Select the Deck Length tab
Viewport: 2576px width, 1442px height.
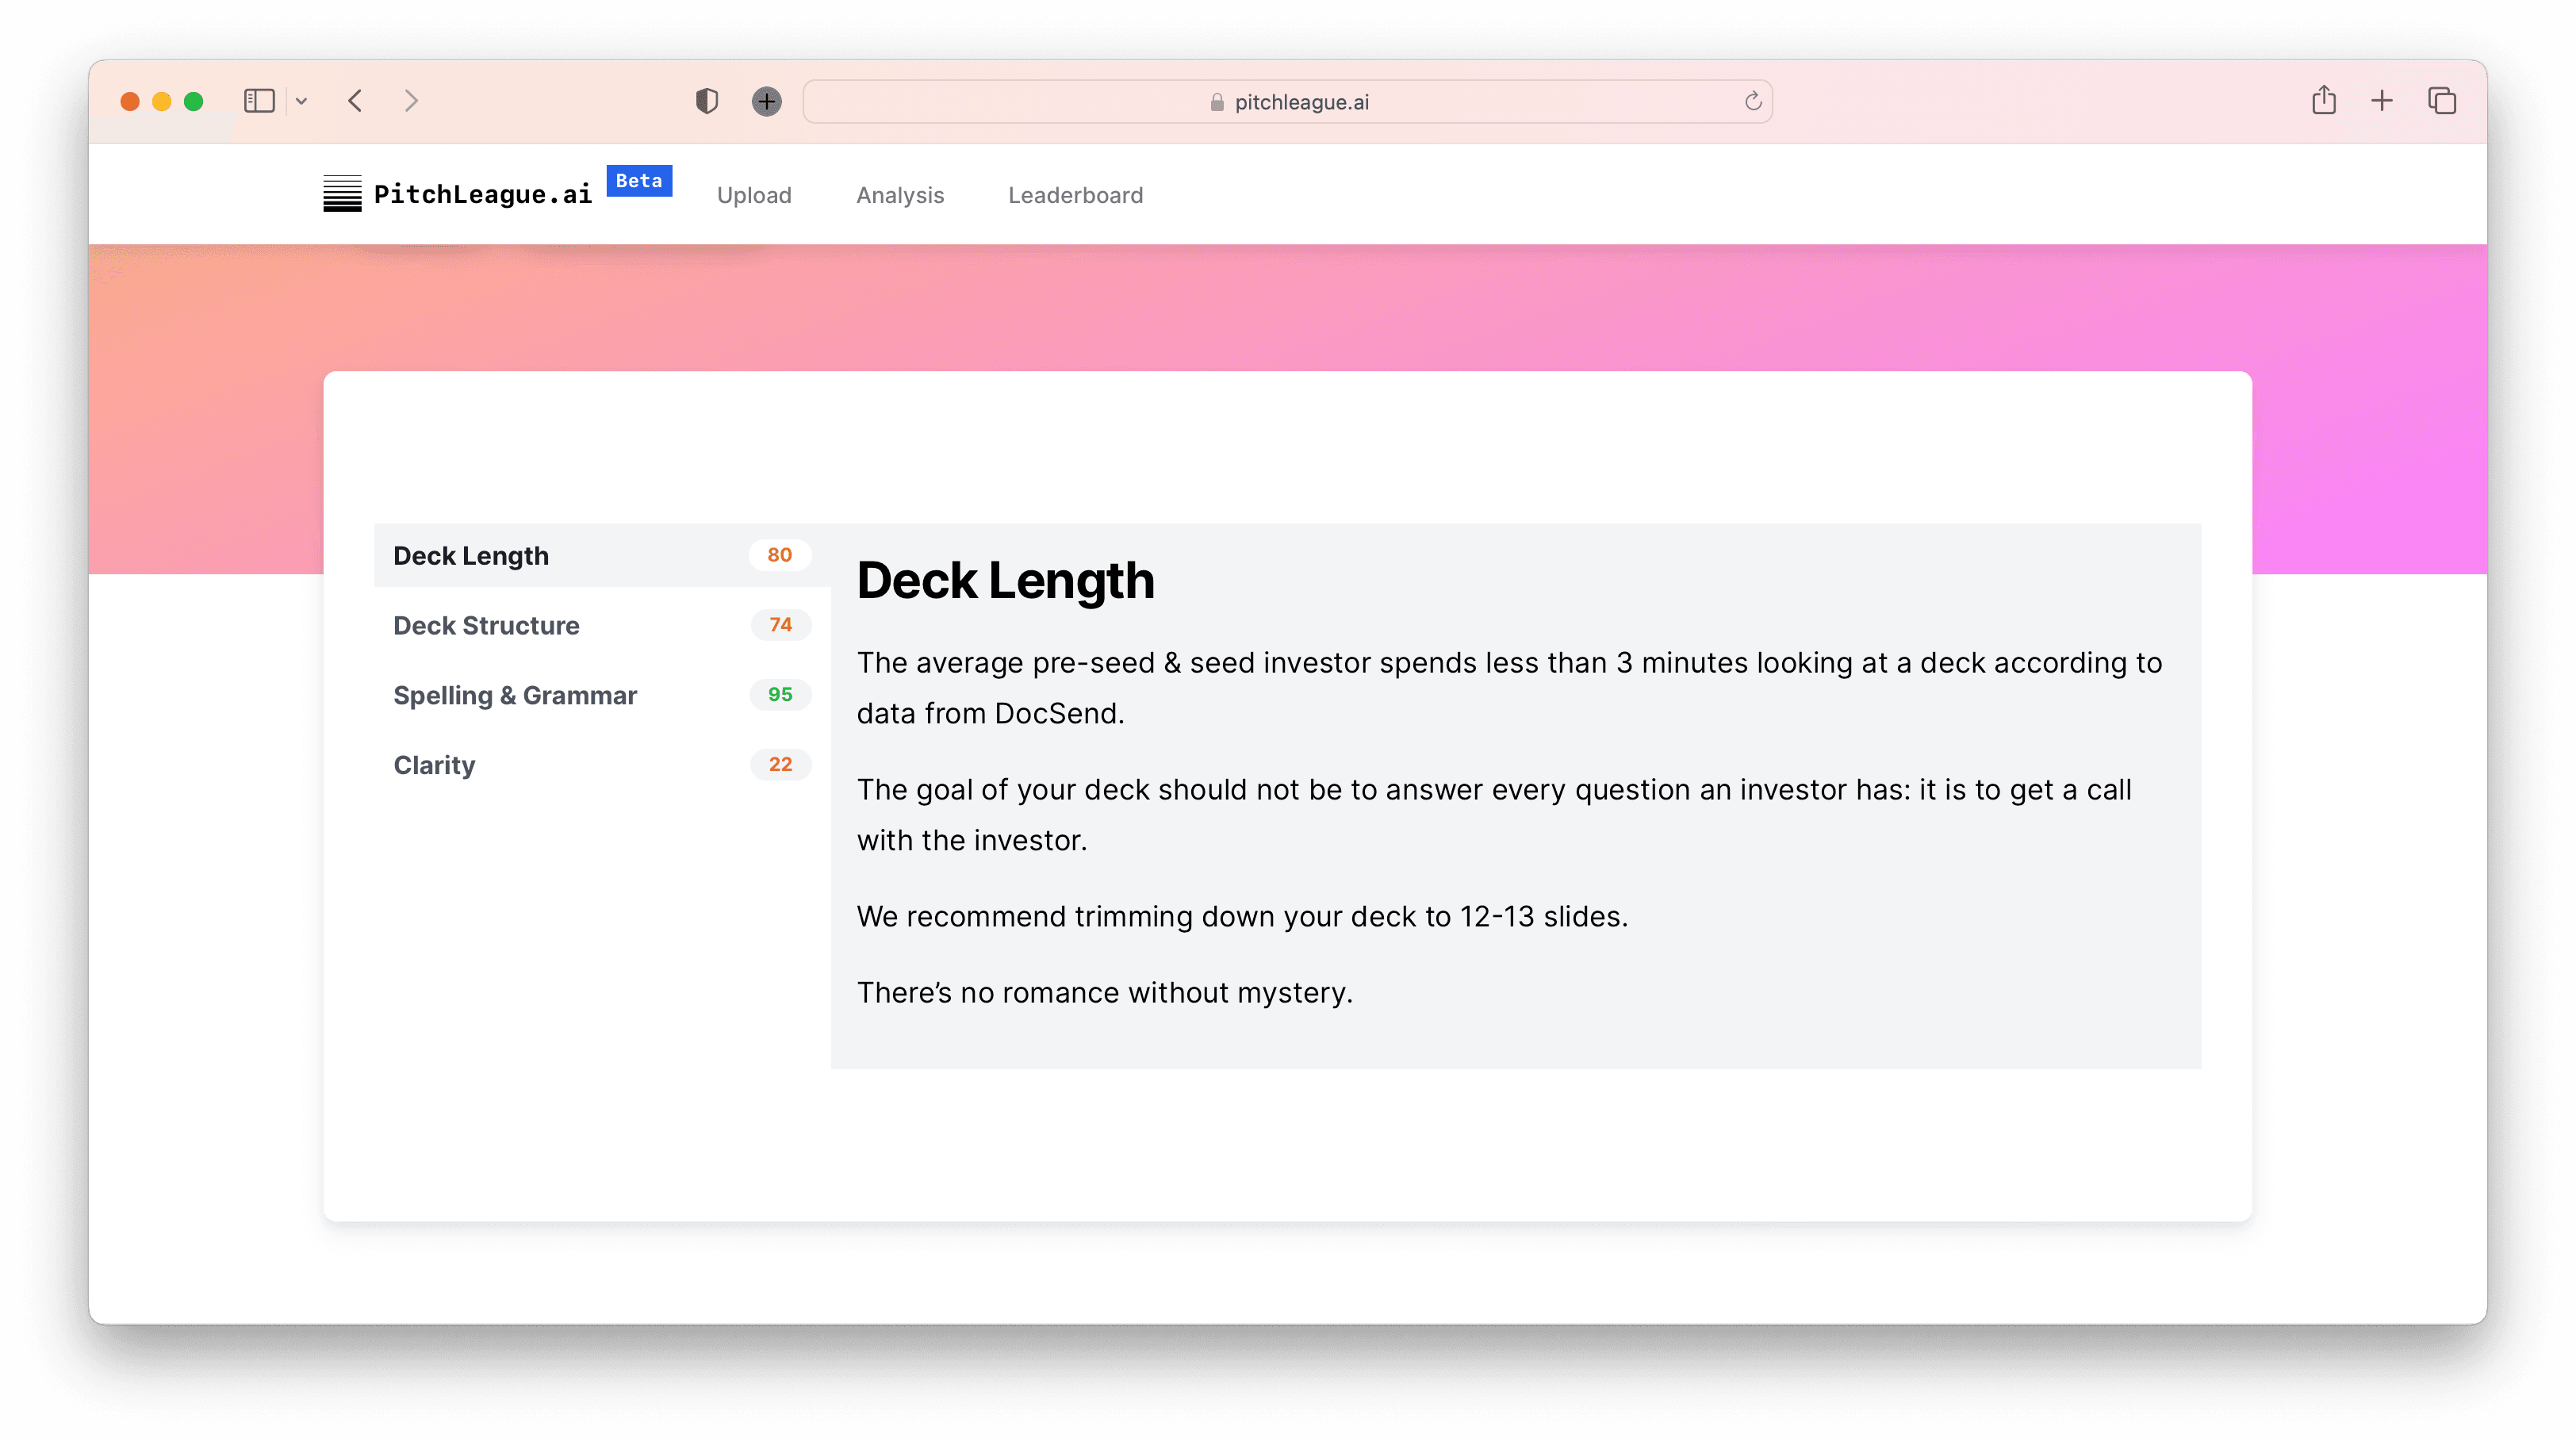(x=602, y=555)
